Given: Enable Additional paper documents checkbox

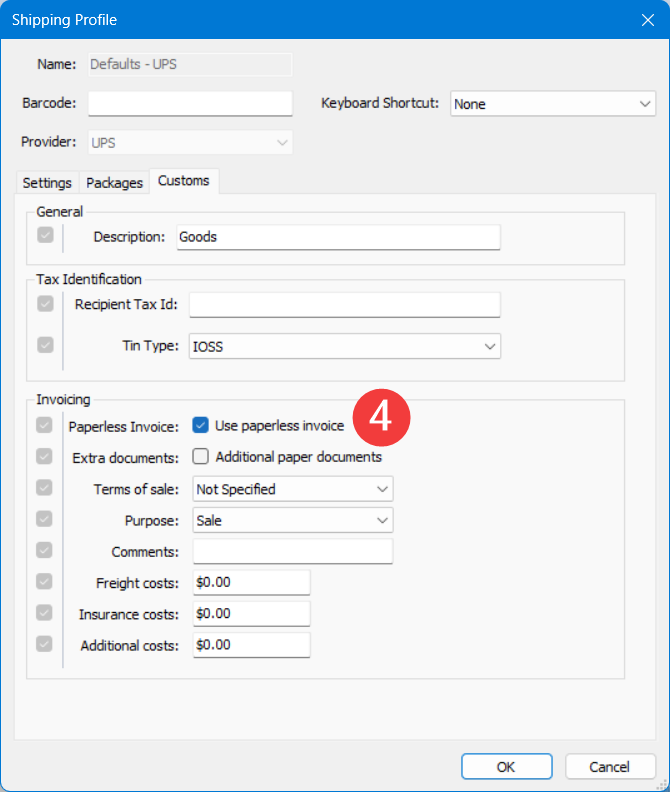Looking at the screenshot, I should (201, 457).
